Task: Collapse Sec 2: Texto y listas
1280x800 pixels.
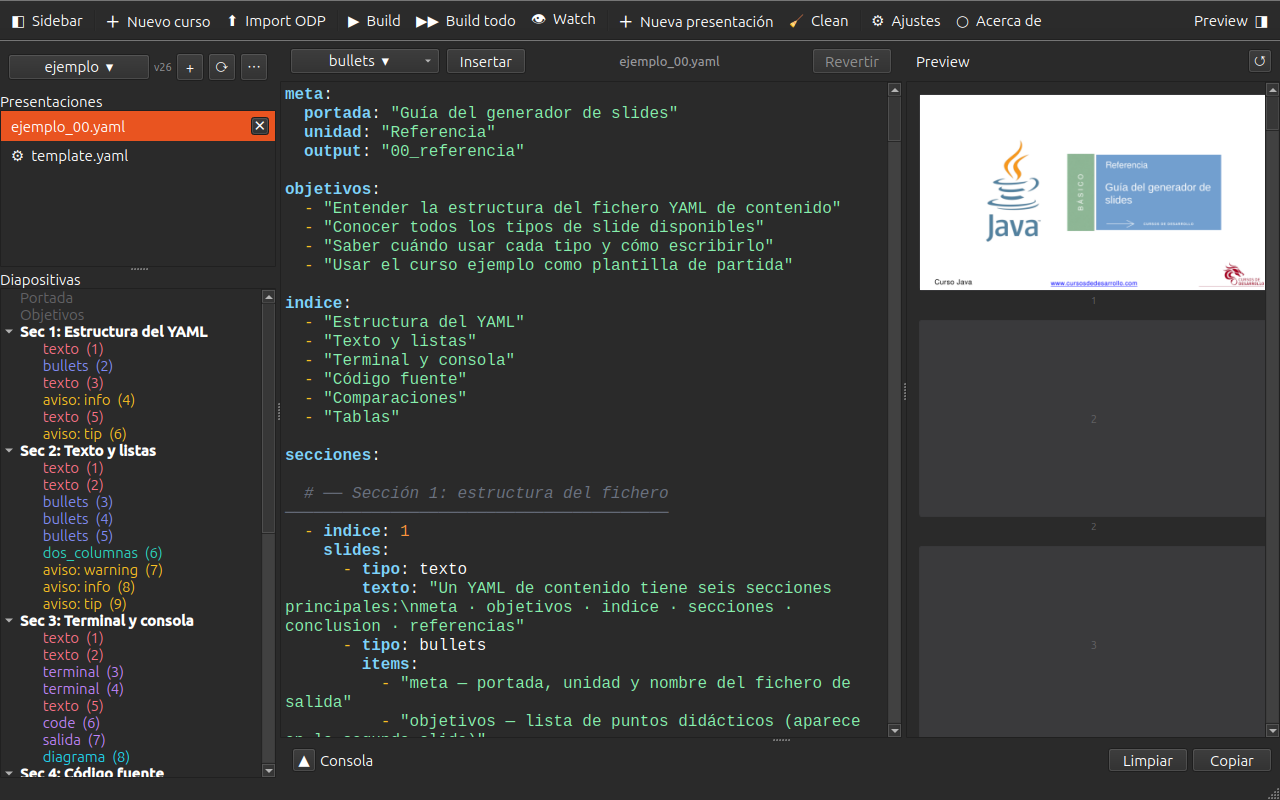Action: (x=9, y=451)
